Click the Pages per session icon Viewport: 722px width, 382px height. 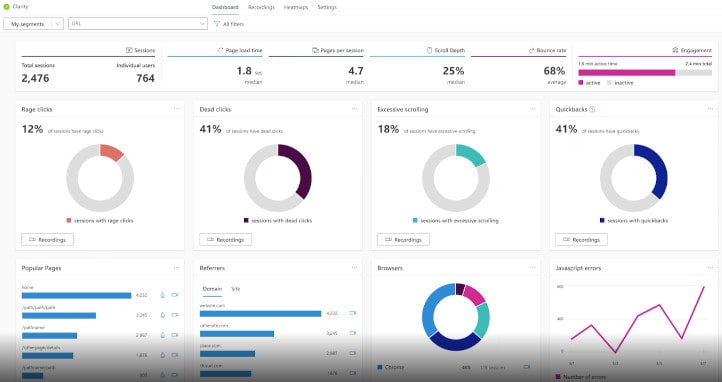coord(315,50)
